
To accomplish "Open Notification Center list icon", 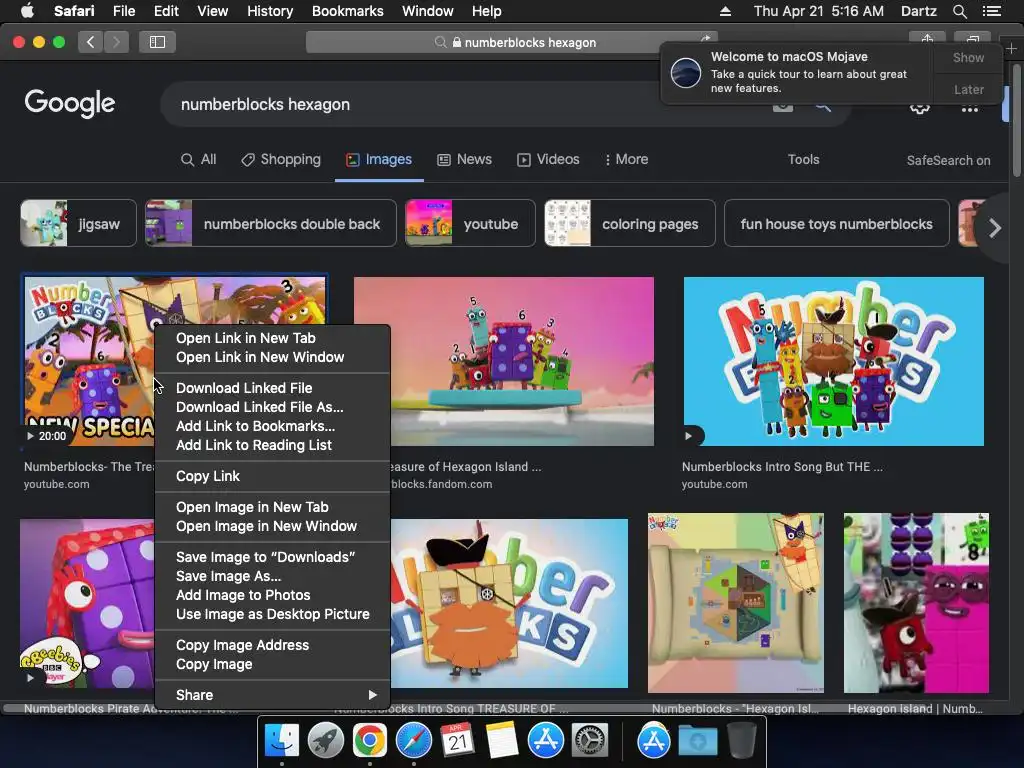I will point(991,11).
